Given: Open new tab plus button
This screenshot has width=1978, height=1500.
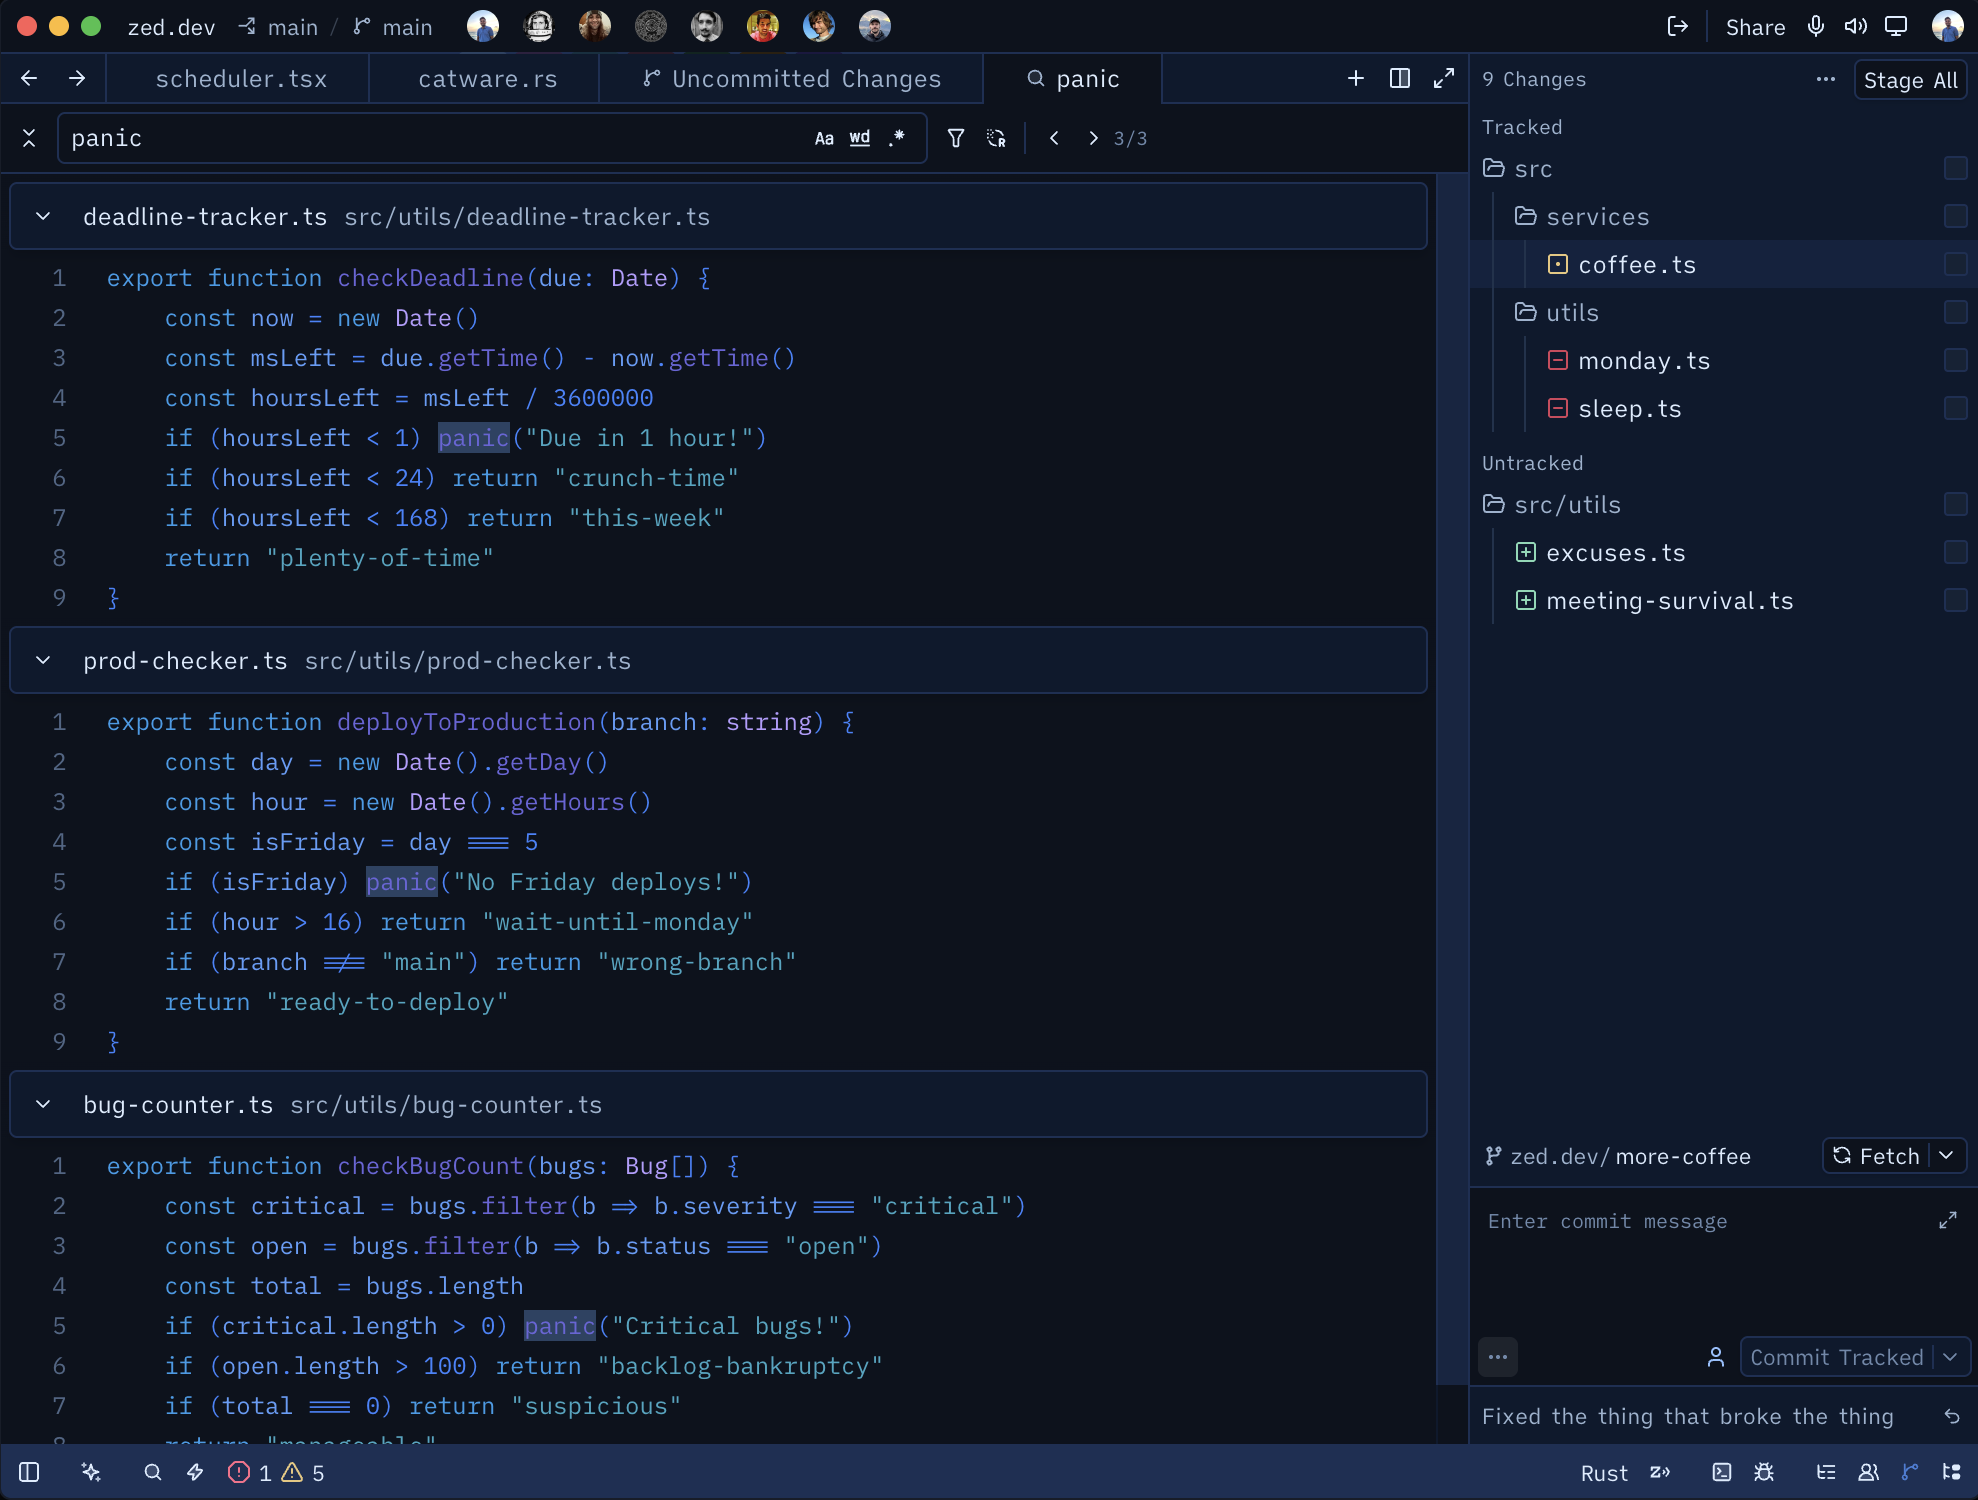Looking at the screenshot, I should (1356, 78).
